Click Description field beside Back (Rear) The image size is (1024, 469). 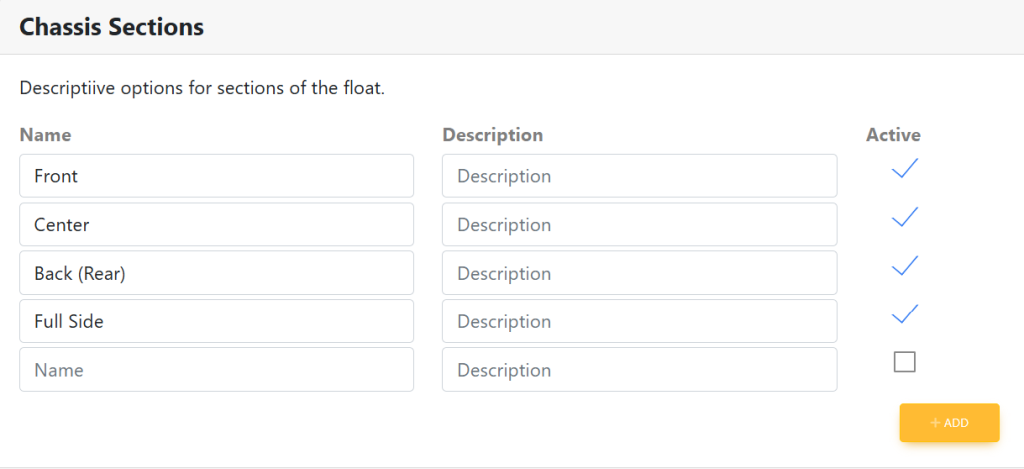639,273
